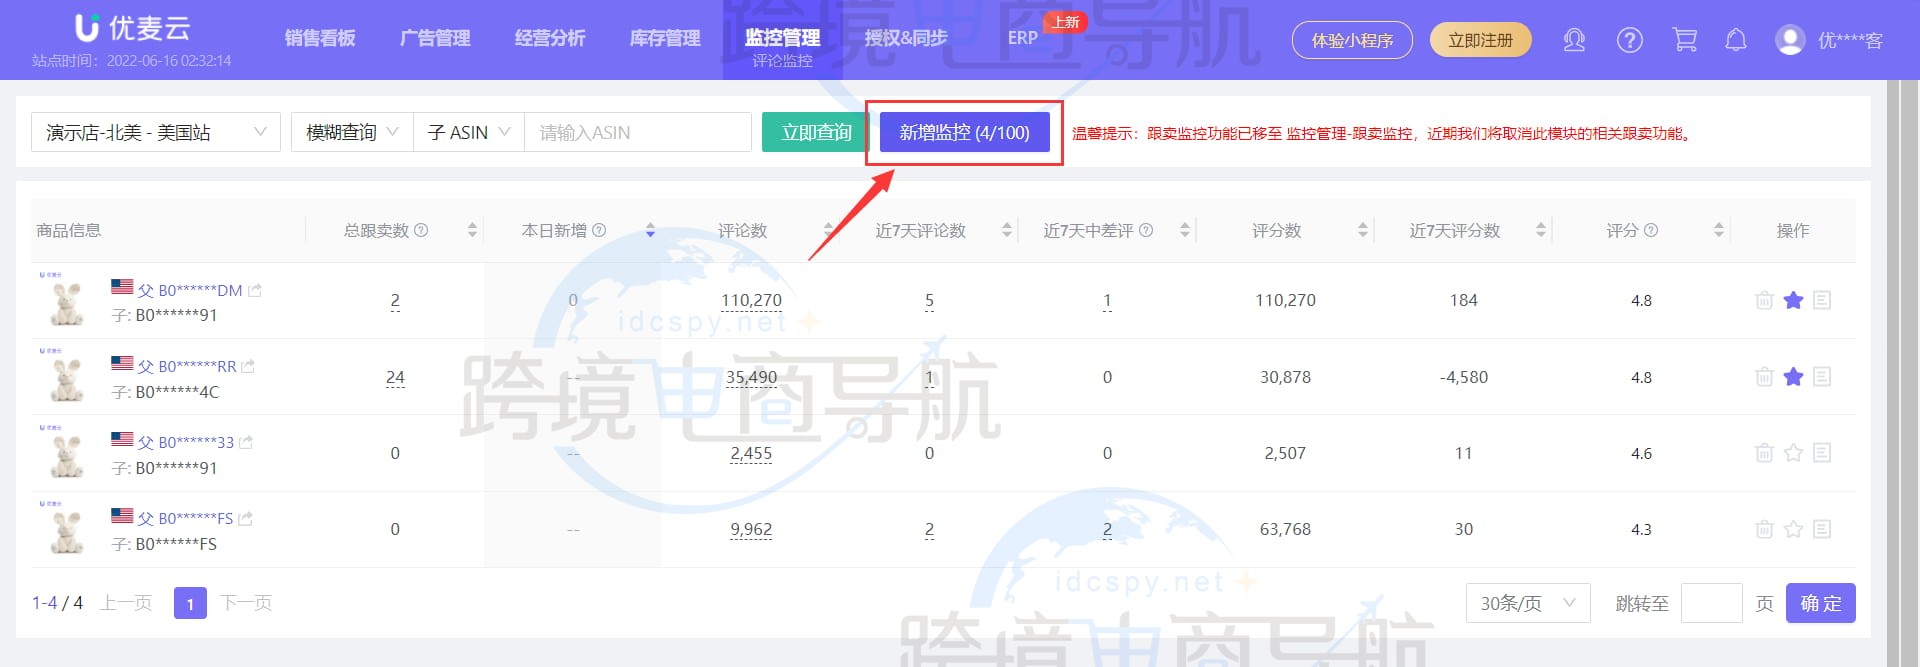1920x667 pixels.
Task: Click 新增监控 (4/100) button
Action: point(964,132)
